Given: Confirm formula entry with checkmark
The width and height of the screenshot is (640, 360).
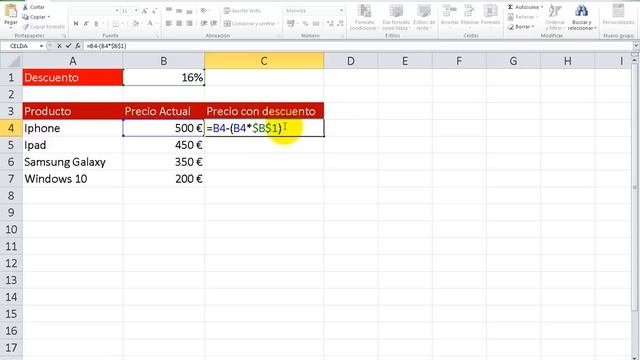Looking at the screenshot, I should tap(68, 46).
